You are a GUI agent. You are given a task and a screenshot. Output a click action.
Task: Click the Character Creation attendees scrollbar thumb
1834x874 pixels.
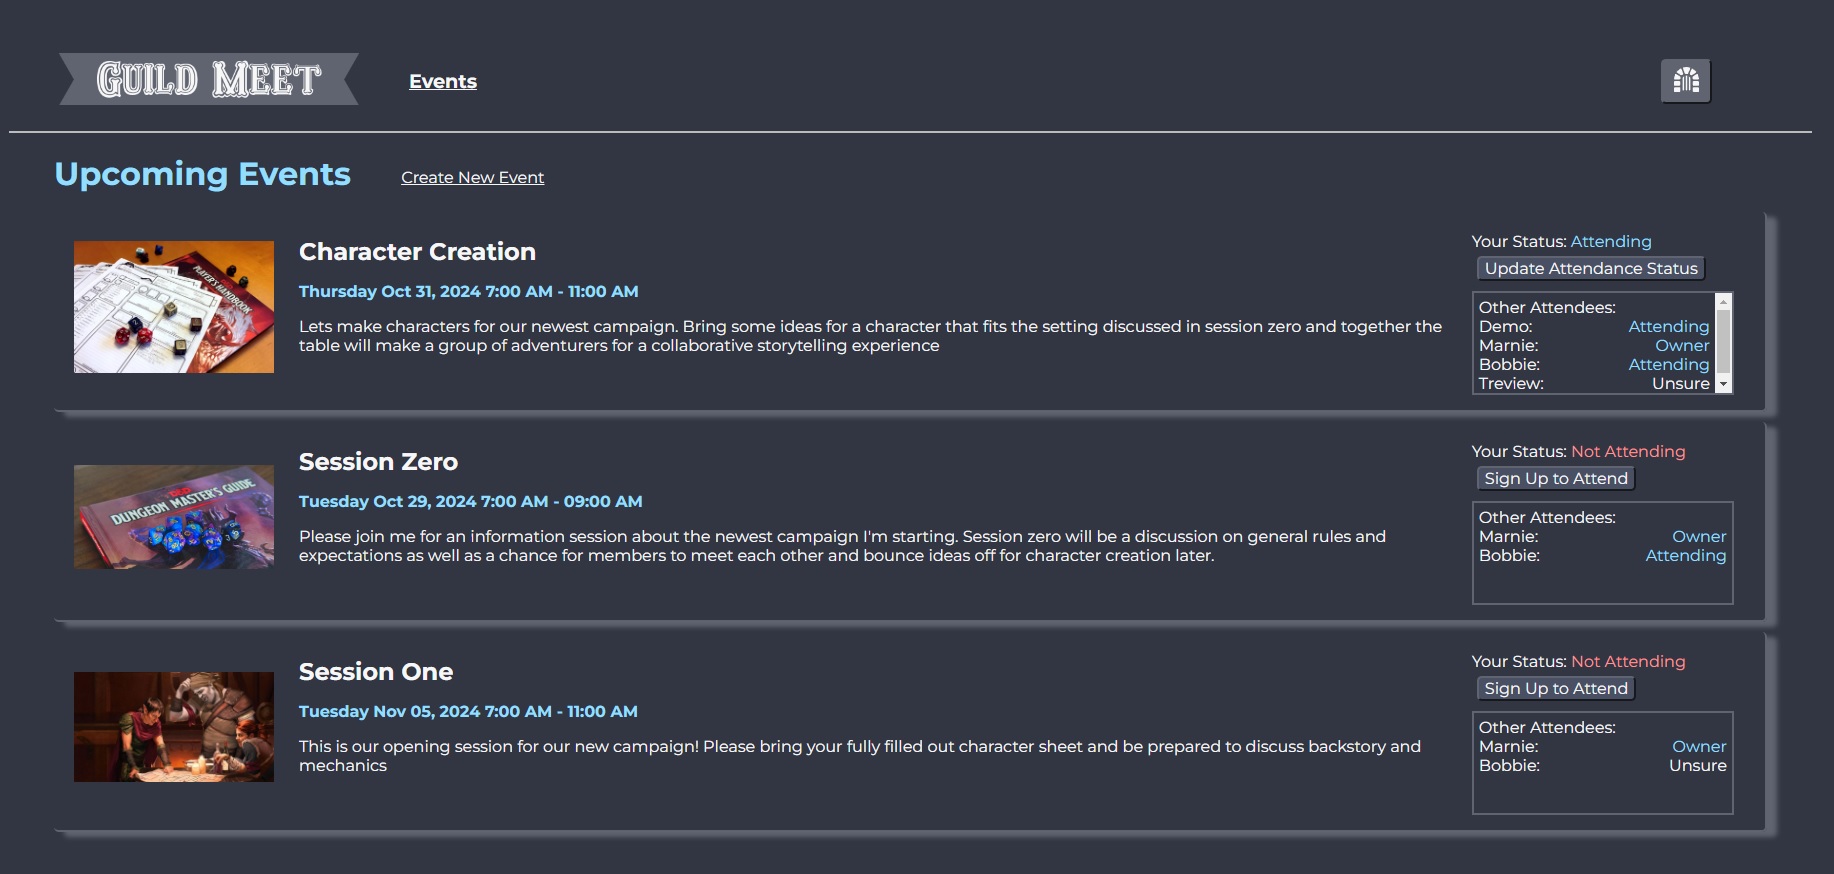1723,340
